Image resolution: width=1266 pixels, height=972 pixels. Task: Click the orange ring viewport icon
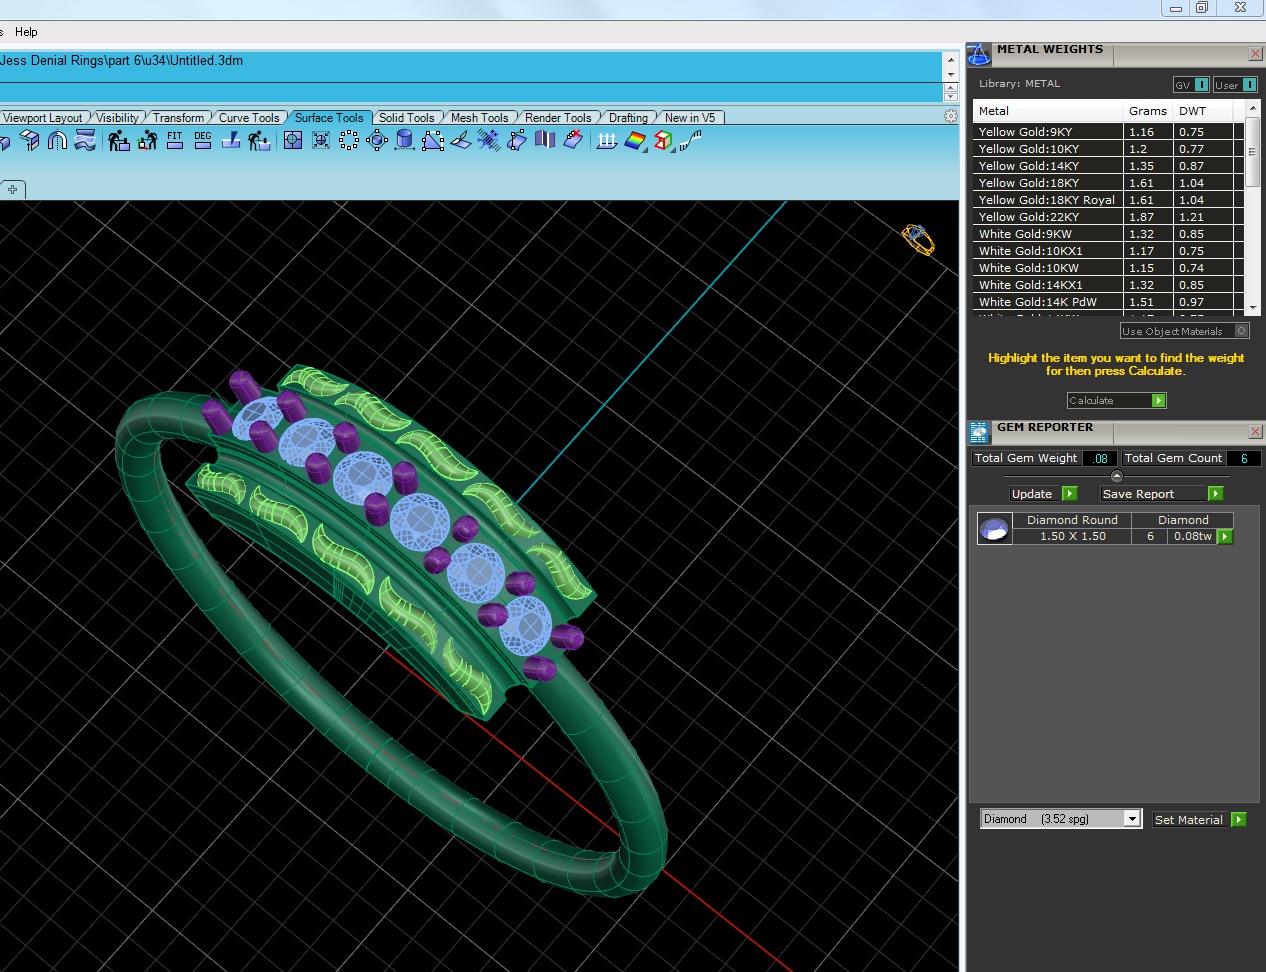pyautogui.click(x=918, y=239)
